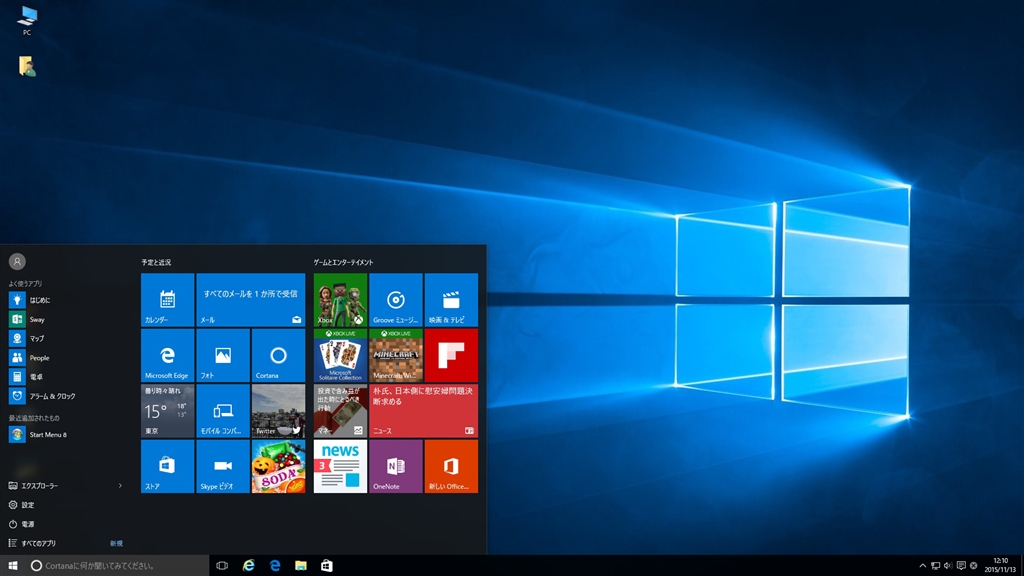Open the Store tile in Start menu
Image resolution: width=1024 pixels, height=576 pixels.
pos(167,466)
